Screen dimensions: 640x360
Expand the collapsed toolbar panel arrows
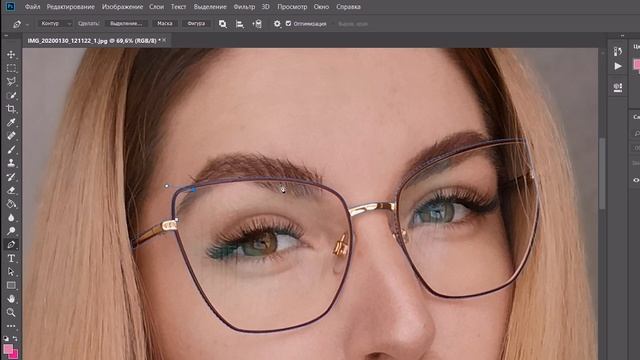(x=6, y=36)
